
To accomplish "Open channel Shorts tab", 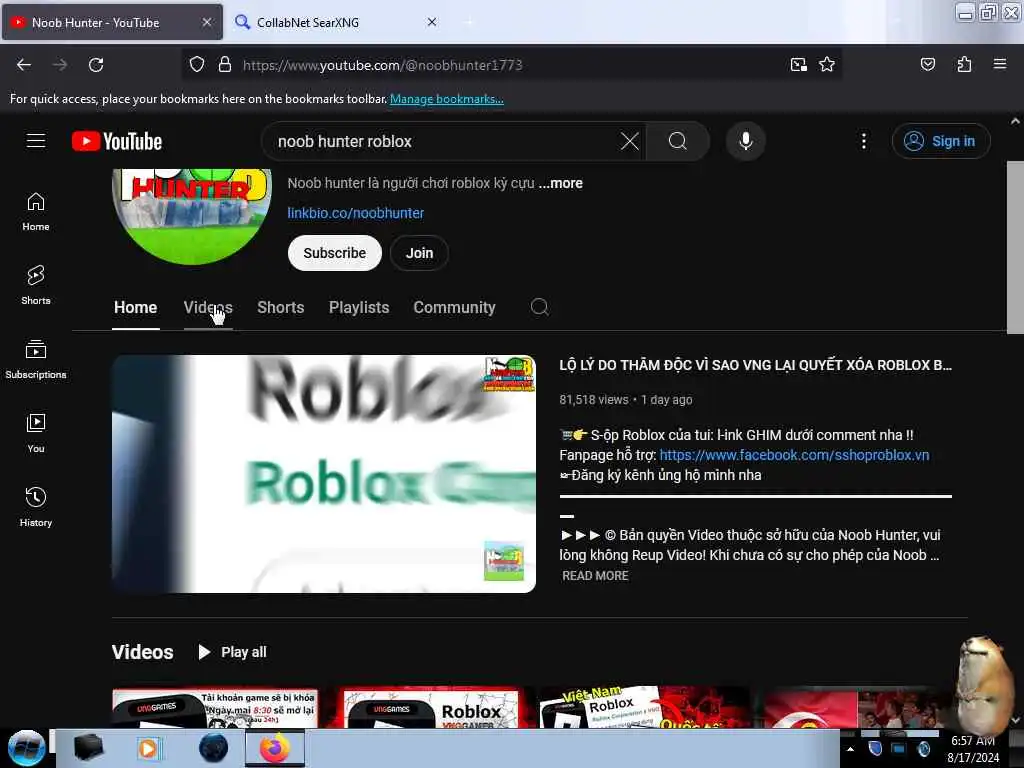I will pos(280,308).
